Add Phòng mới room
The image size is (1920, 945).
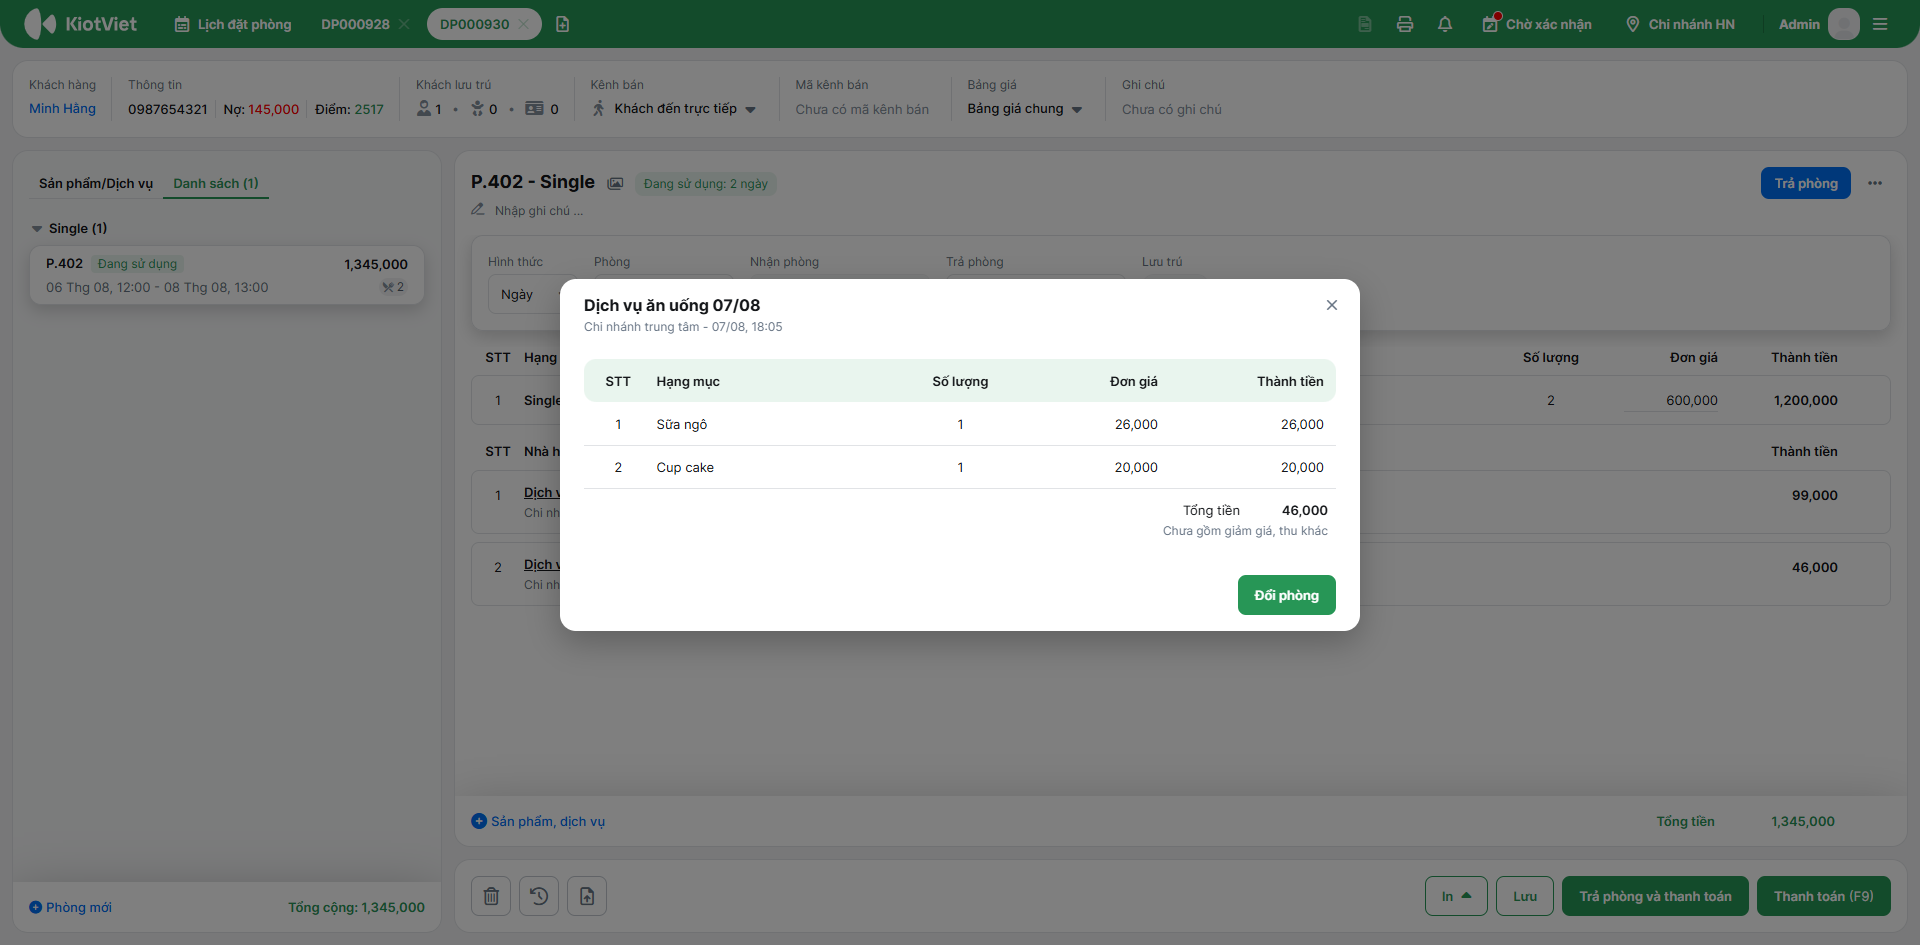[70, 907]
